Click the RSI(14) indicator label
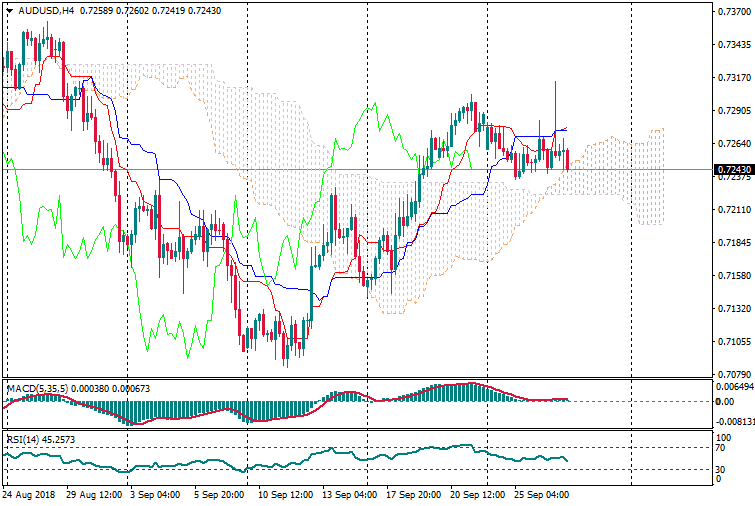The width and height of the screenshot is (755, 506). (x=26, y=439)
